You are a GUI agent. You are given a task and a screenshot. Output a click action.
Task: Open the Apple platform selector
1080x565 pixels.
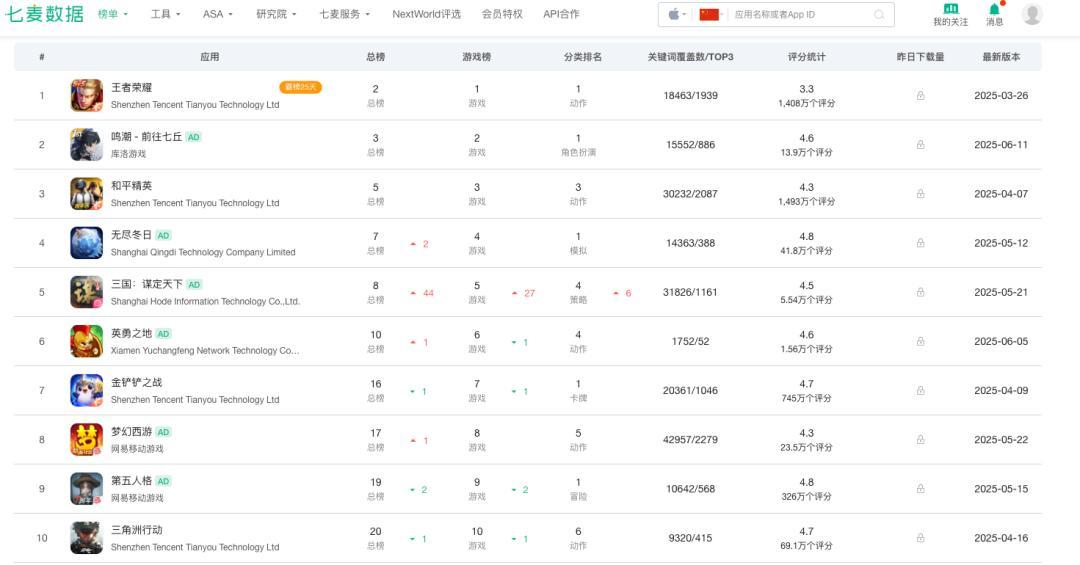click(677, 15)
